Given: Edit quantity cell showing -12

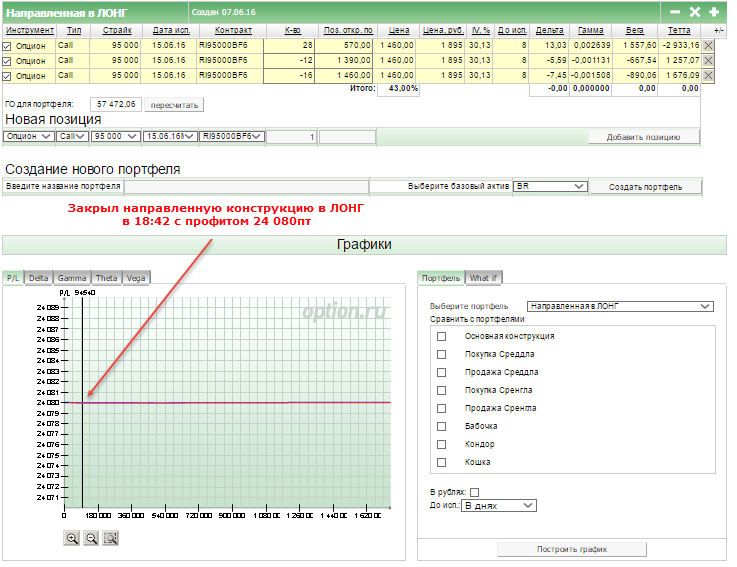Looking at the screenshot, I should pyautogui.click(x=289, y=61).
